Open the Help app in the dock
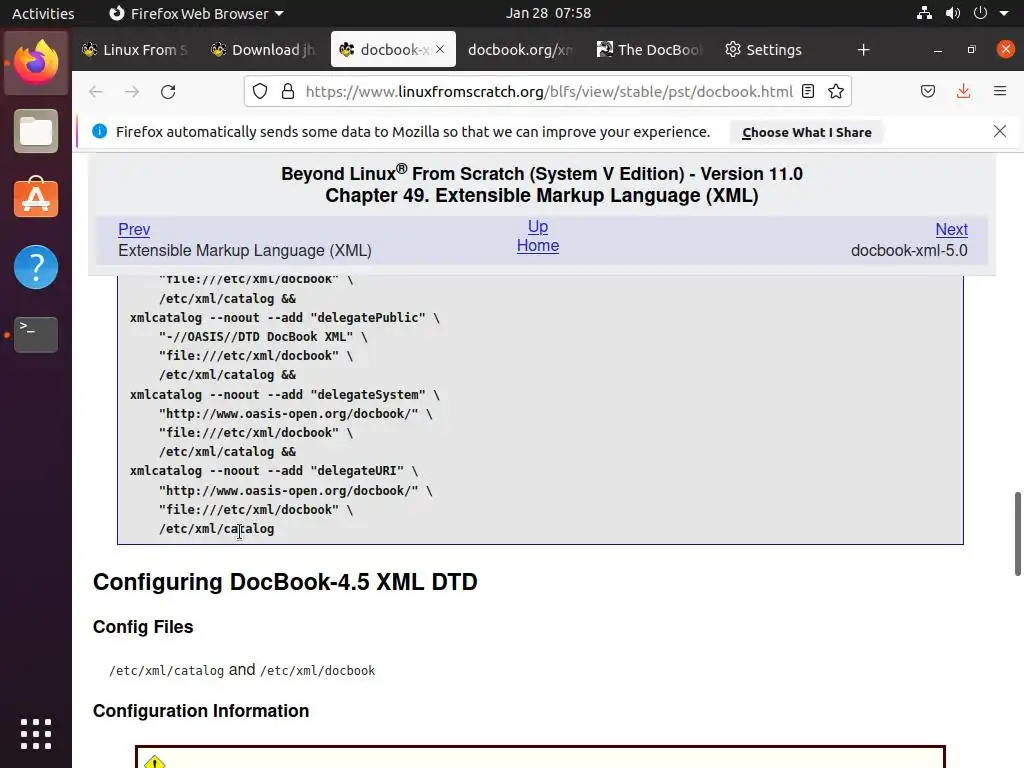This screenshot has width=1024, height=768. pos(36,266)
